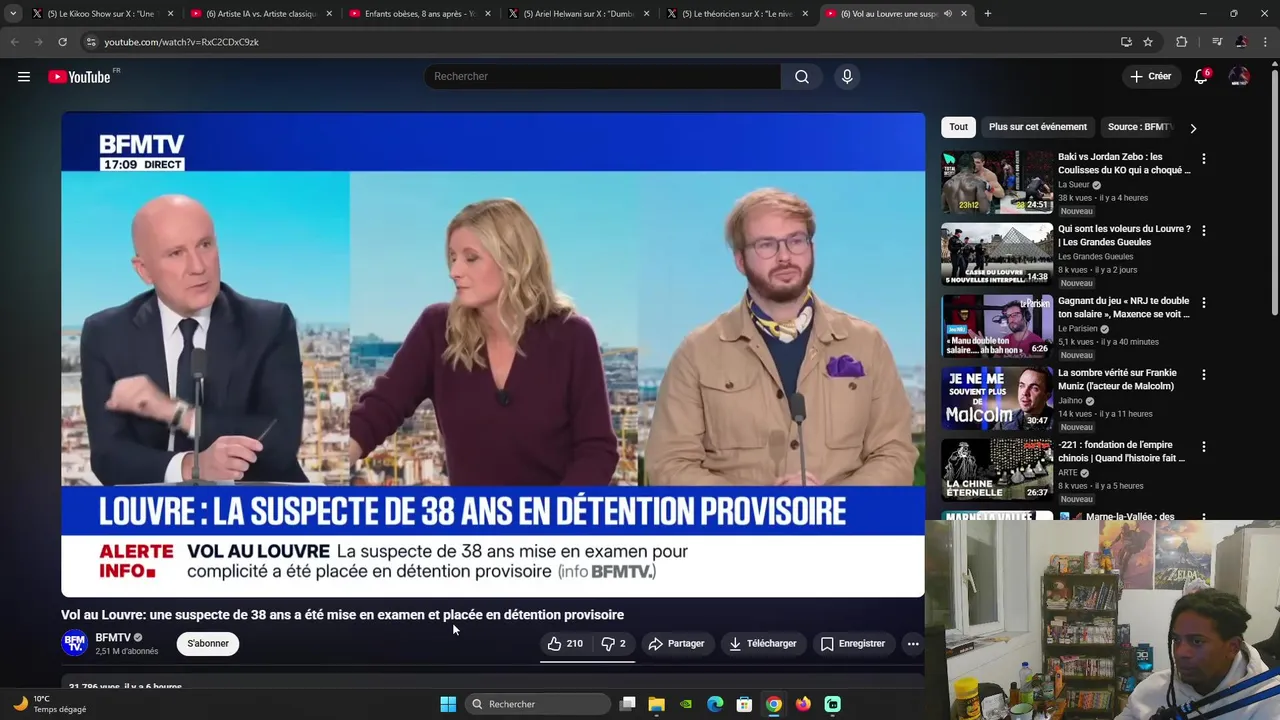
Task: Click the install app icon in address bar
Action: coord(1126,42)
